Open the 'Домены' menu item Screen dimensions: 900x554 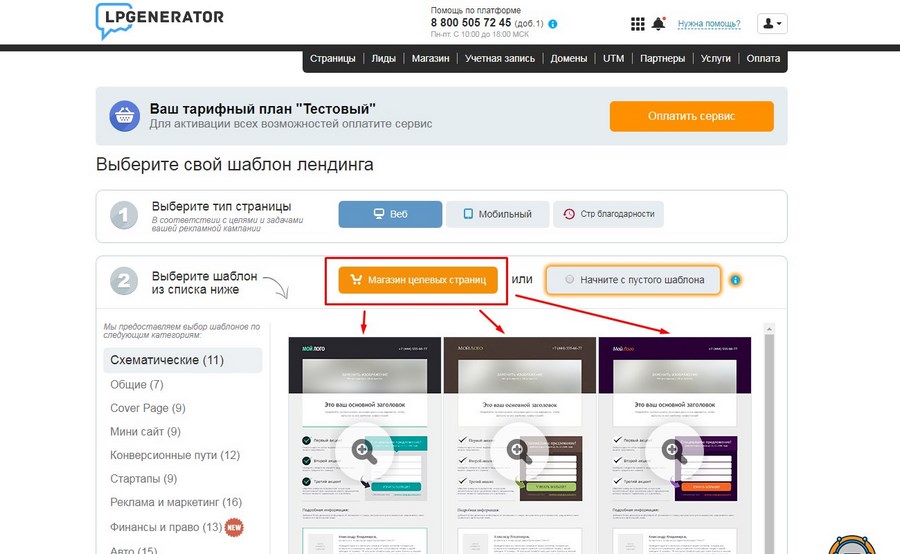pos(569,59)
